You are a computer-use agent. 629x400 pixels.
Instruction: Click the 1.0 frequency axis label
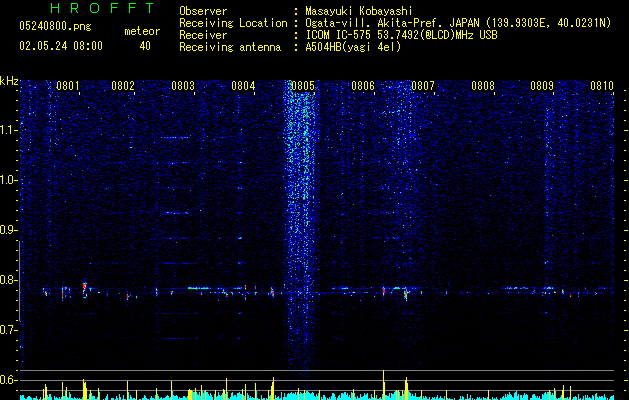pyautogui.click(x=8, y=180)
